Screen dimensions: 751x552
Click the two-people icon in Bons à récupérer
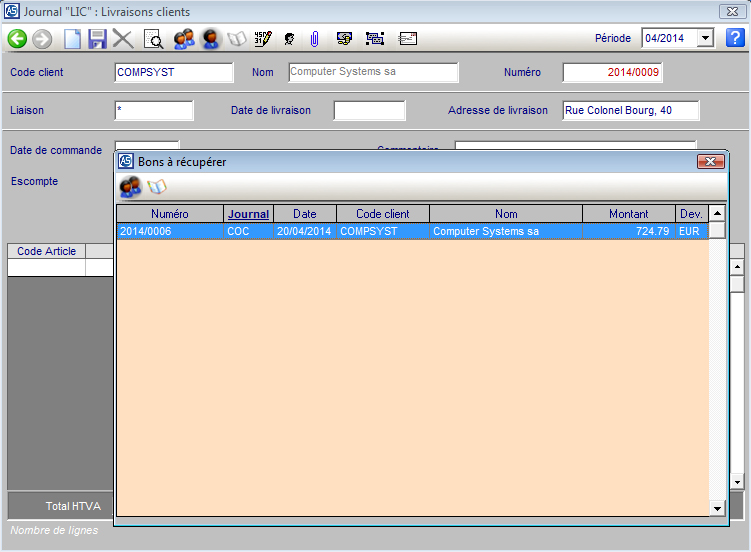[130, 187]
